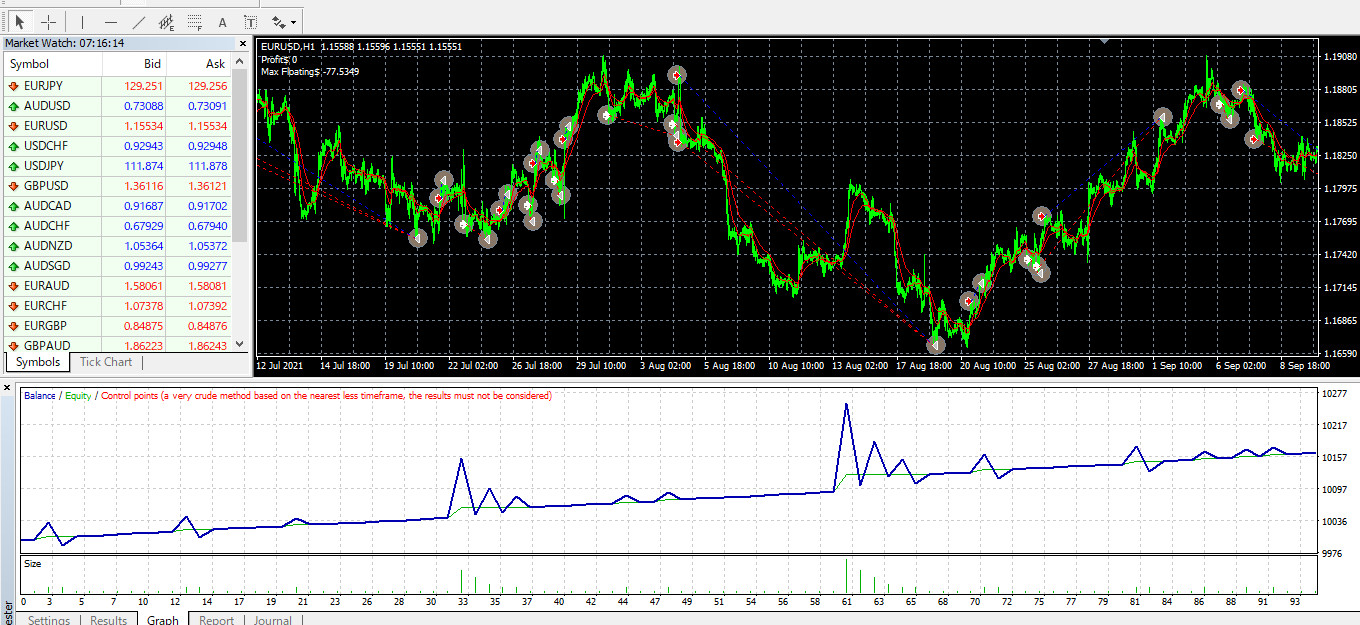Click the 10277 balance axis label
The height and width of the screenshot is (625, 1360).
(x=1335, y=394)
